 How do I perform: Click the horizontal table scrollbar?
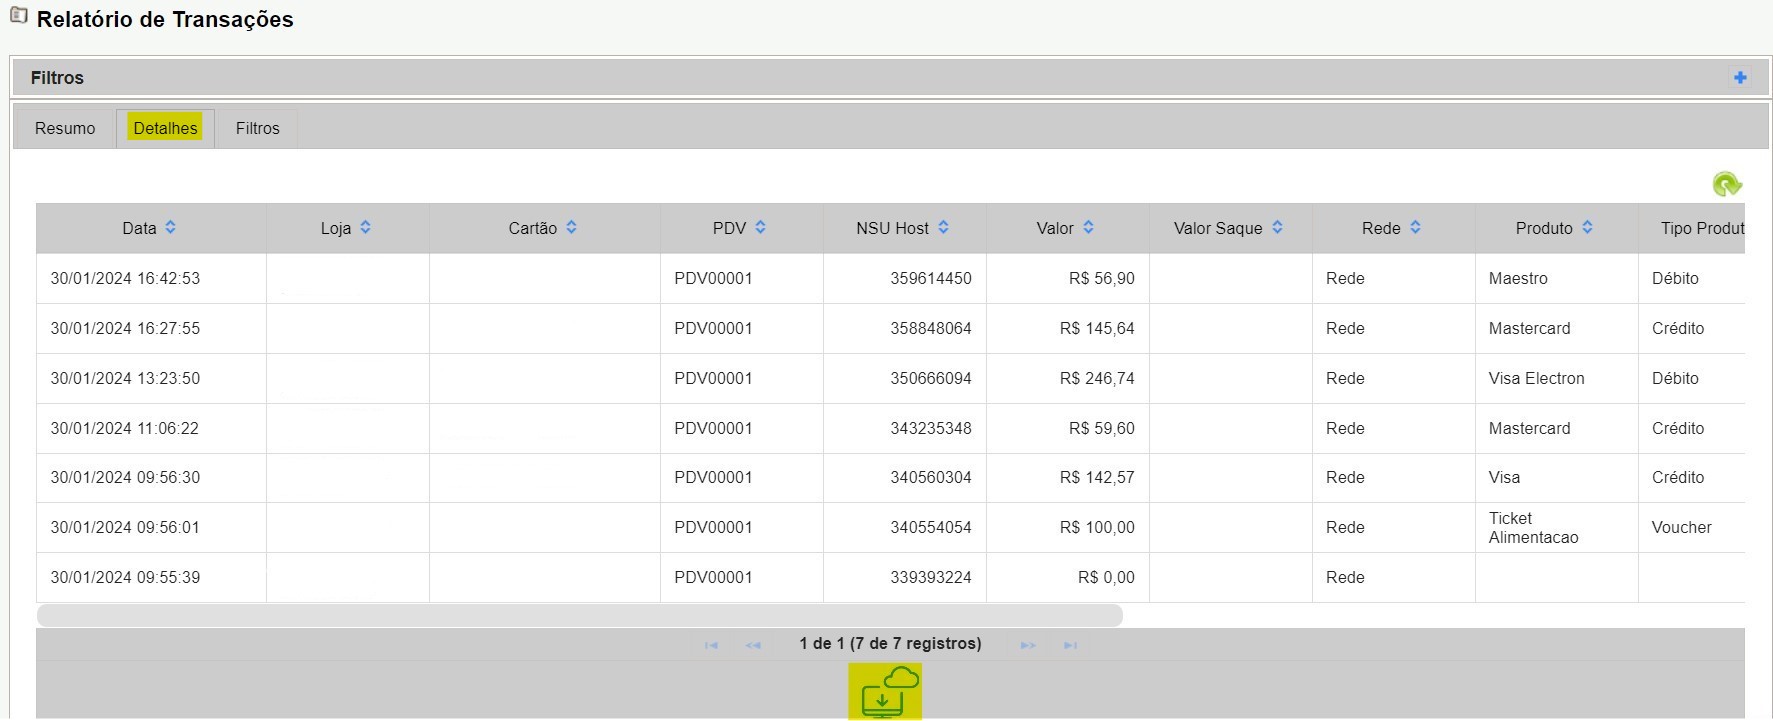(x=579, y=615)
